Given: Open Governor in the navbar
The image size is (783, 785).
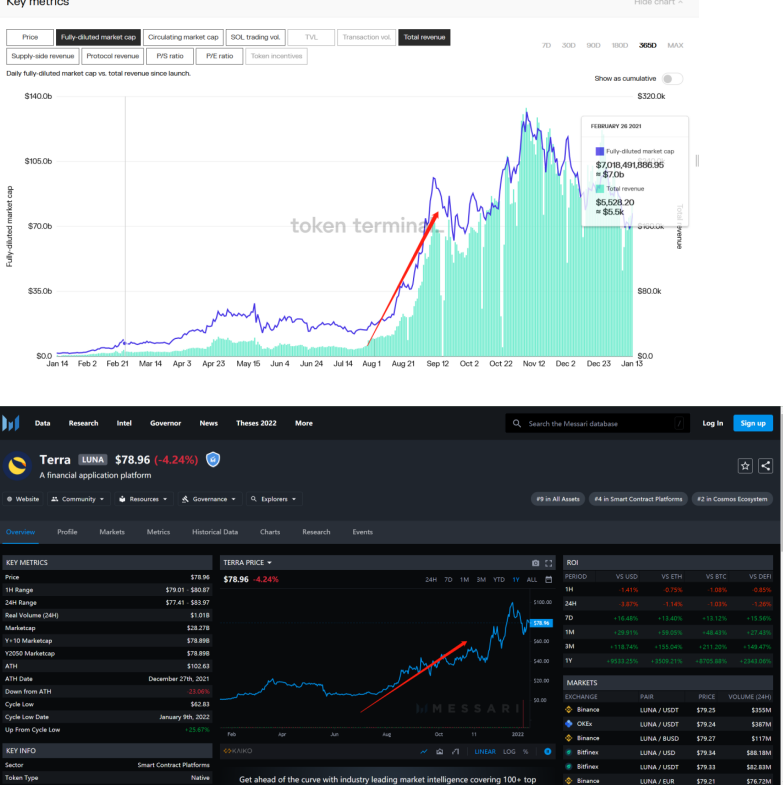Looking at the screenshot, I should click(166, 423).
